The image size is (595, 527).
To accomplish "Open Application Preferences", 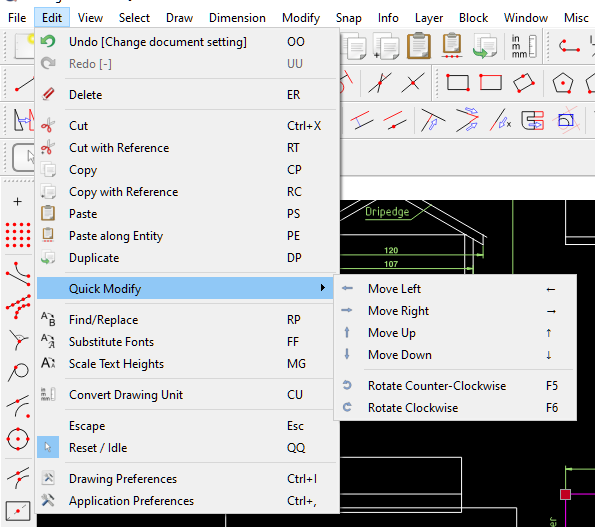I will click(187, 501).
